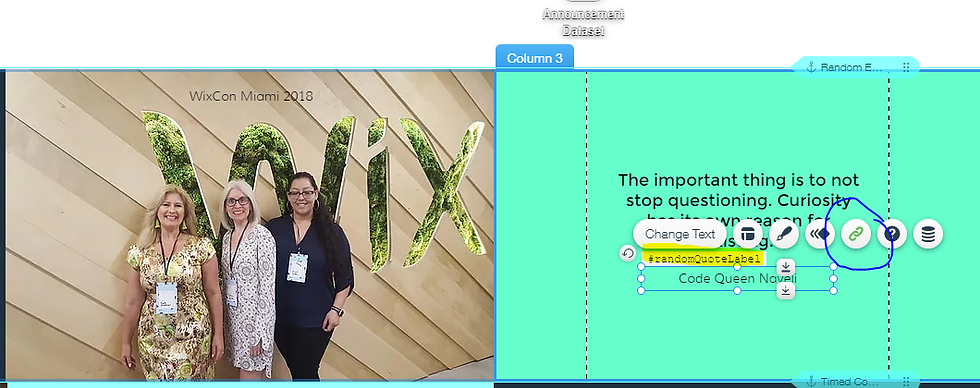Click the green Link icon
The width and height of the screenshot is (980, 388).
pos(856,234)
